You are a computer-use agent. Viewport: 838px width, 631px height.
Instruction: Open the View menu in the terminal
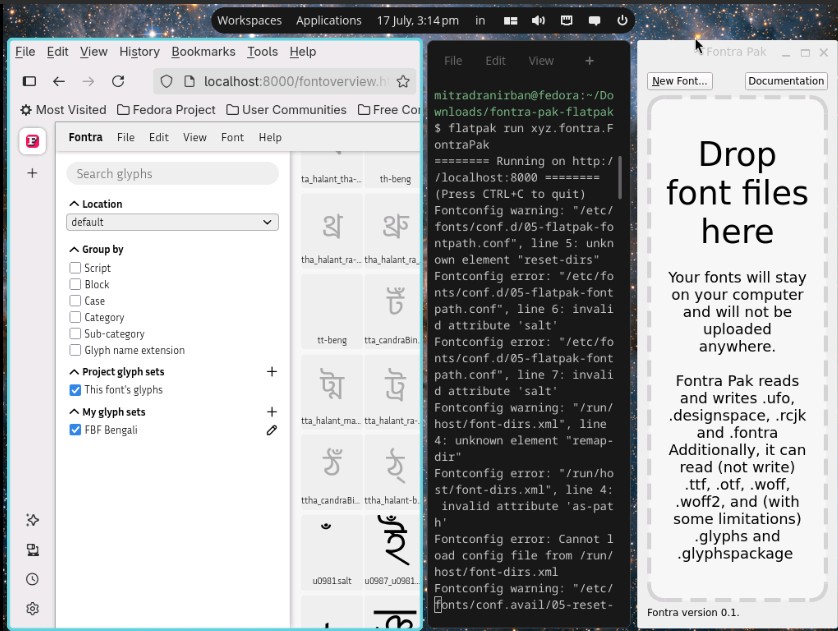(541, 61)
